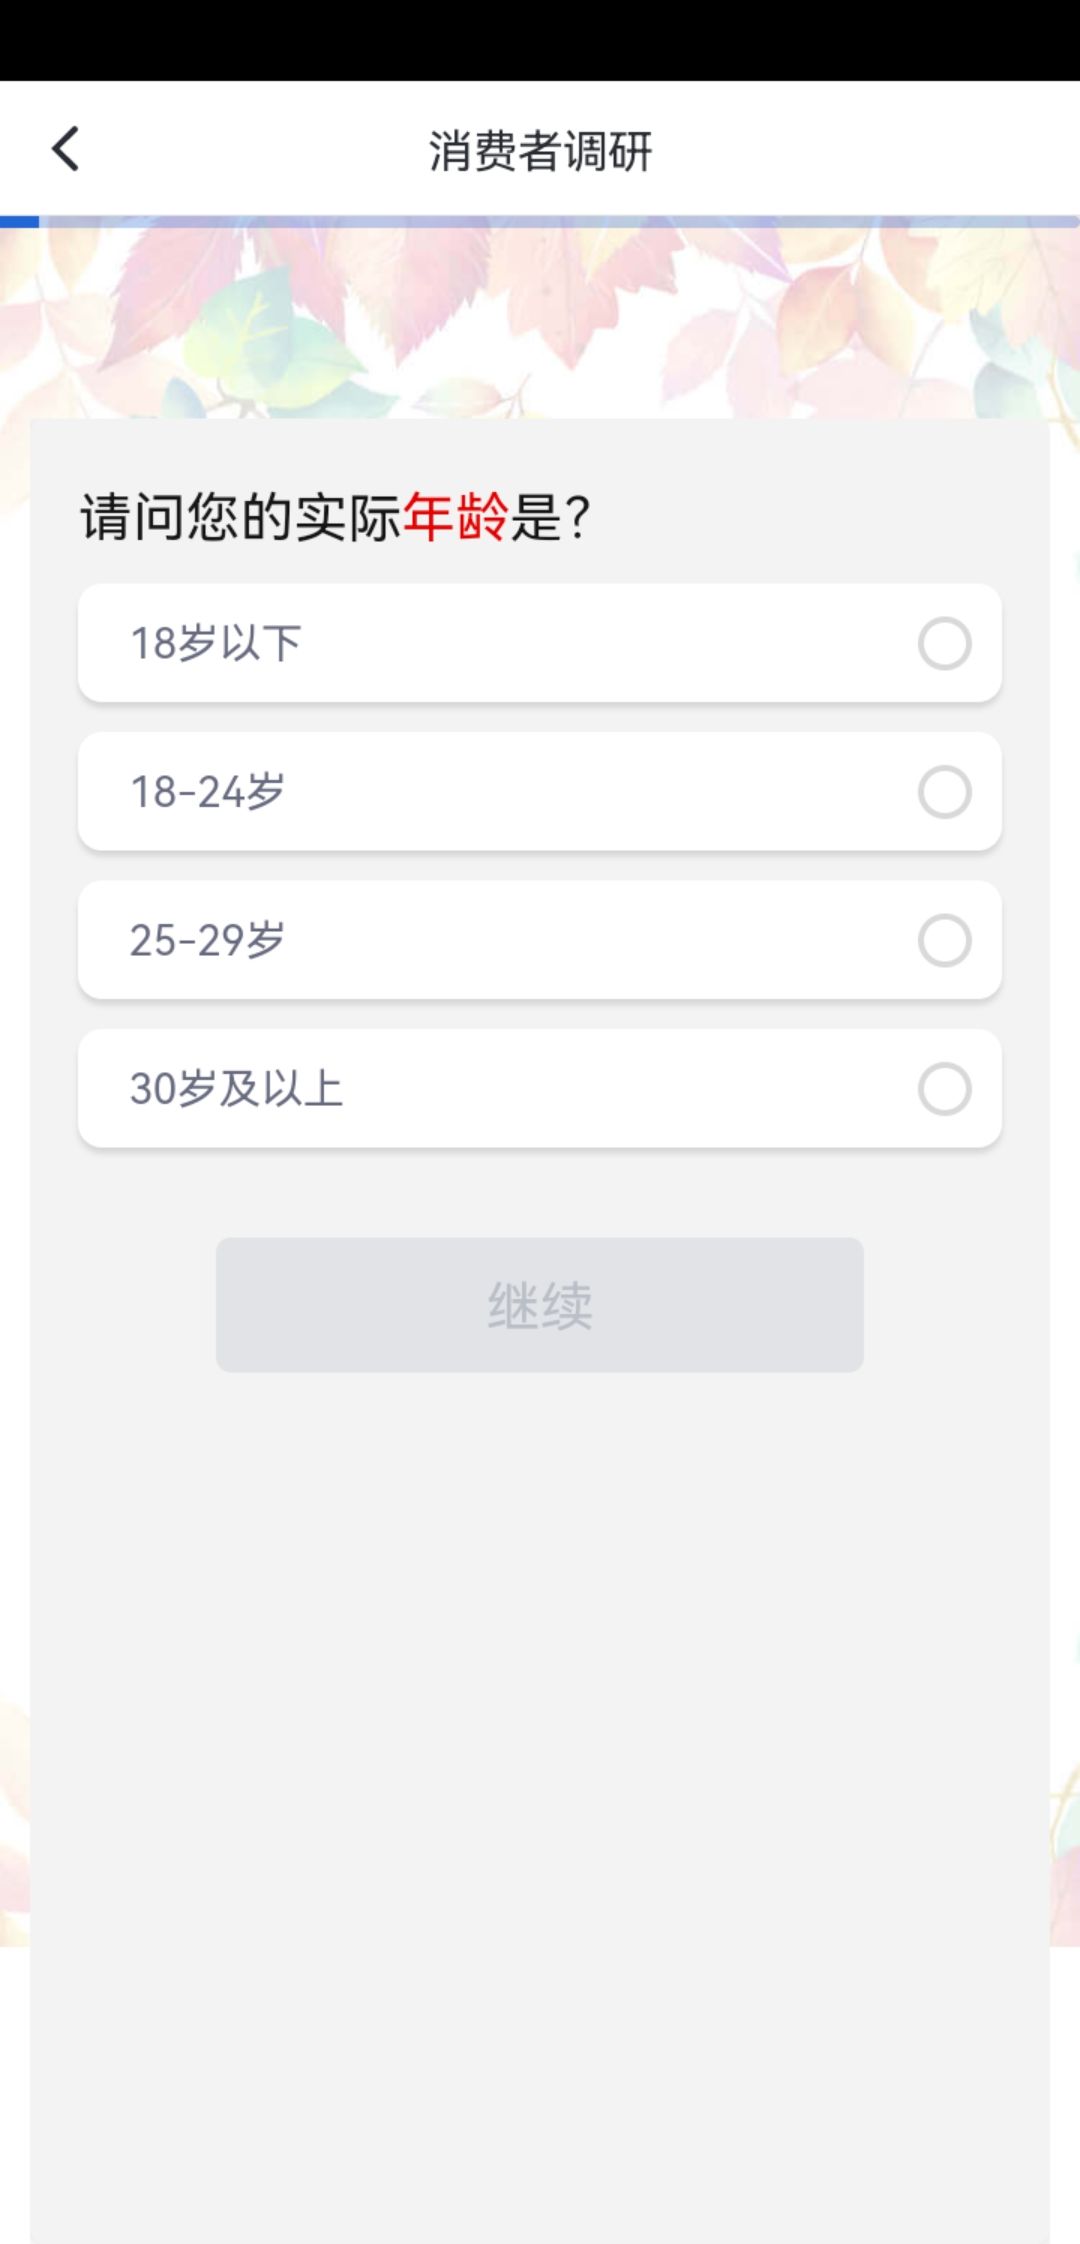
Task: Tap the white strip below survey card
Action: coord(1064,2100)
